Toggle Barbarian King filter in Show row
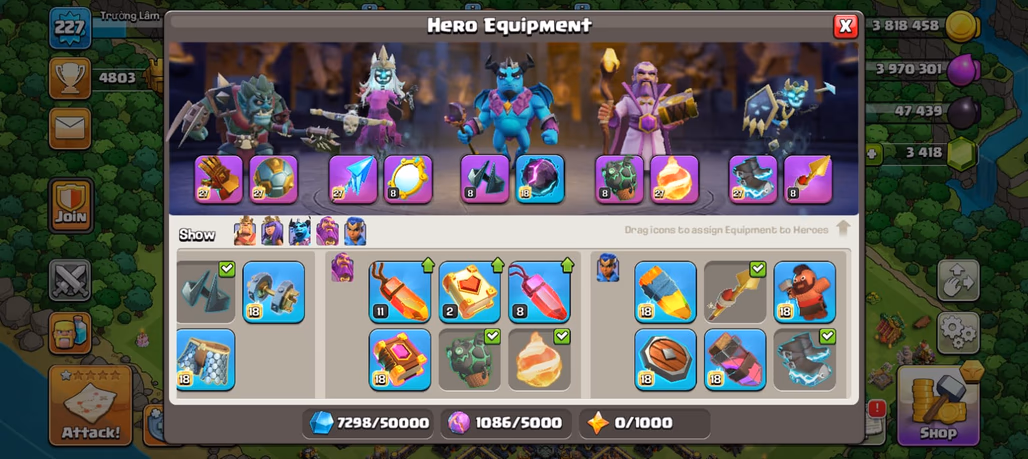 tap(245, 231)
